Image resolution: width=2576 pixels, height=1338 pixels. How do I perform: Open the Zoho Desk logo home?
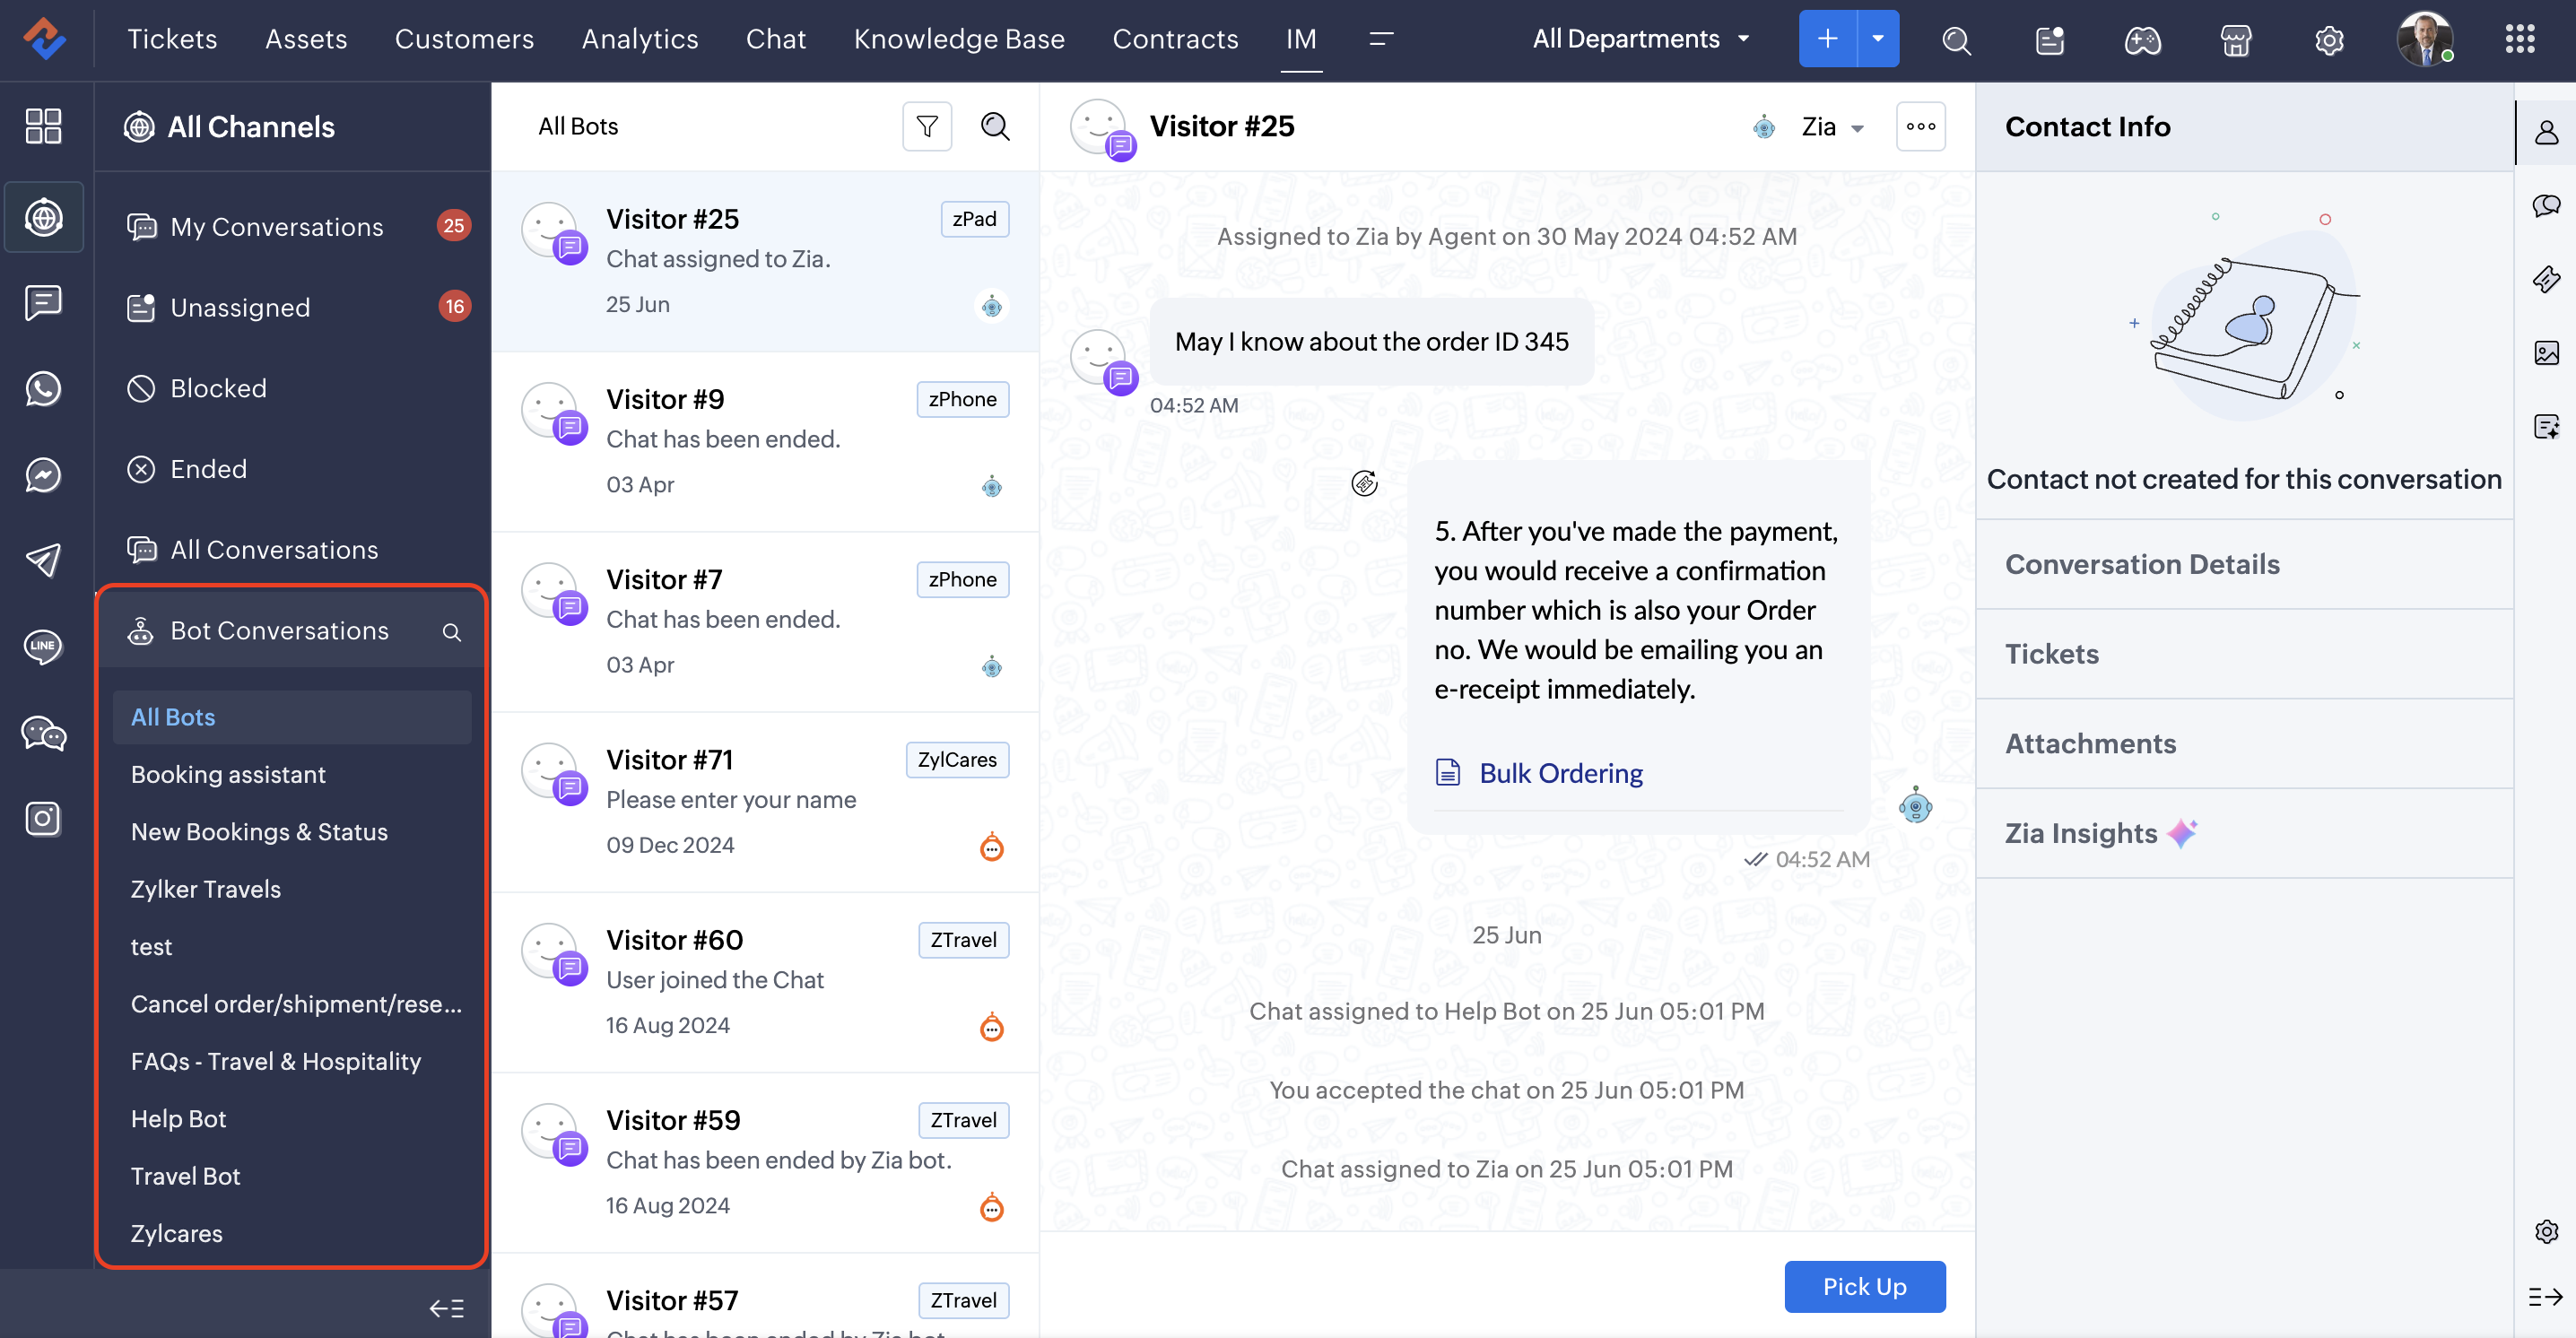(x=44, y=39)
